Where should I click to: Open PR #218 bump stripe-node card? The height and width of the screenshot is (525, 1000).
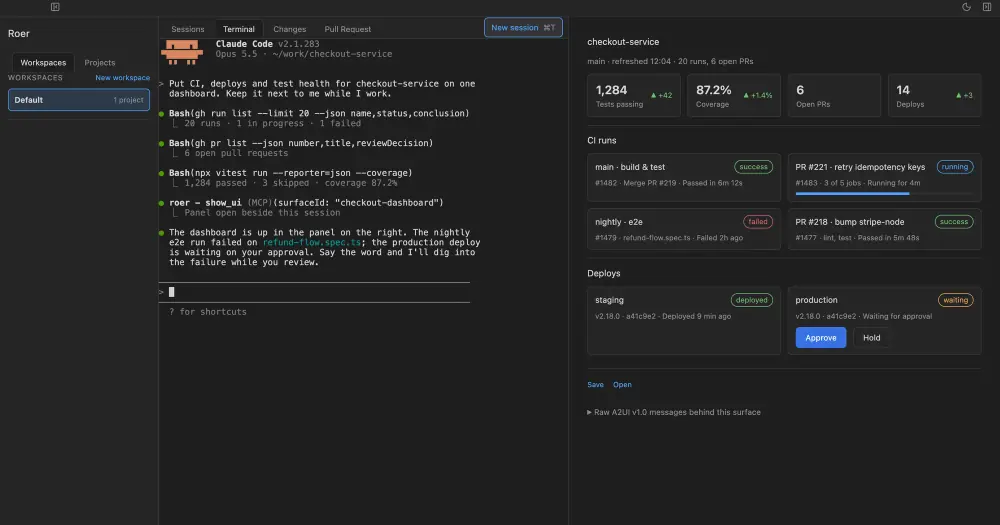click(884, 229)
